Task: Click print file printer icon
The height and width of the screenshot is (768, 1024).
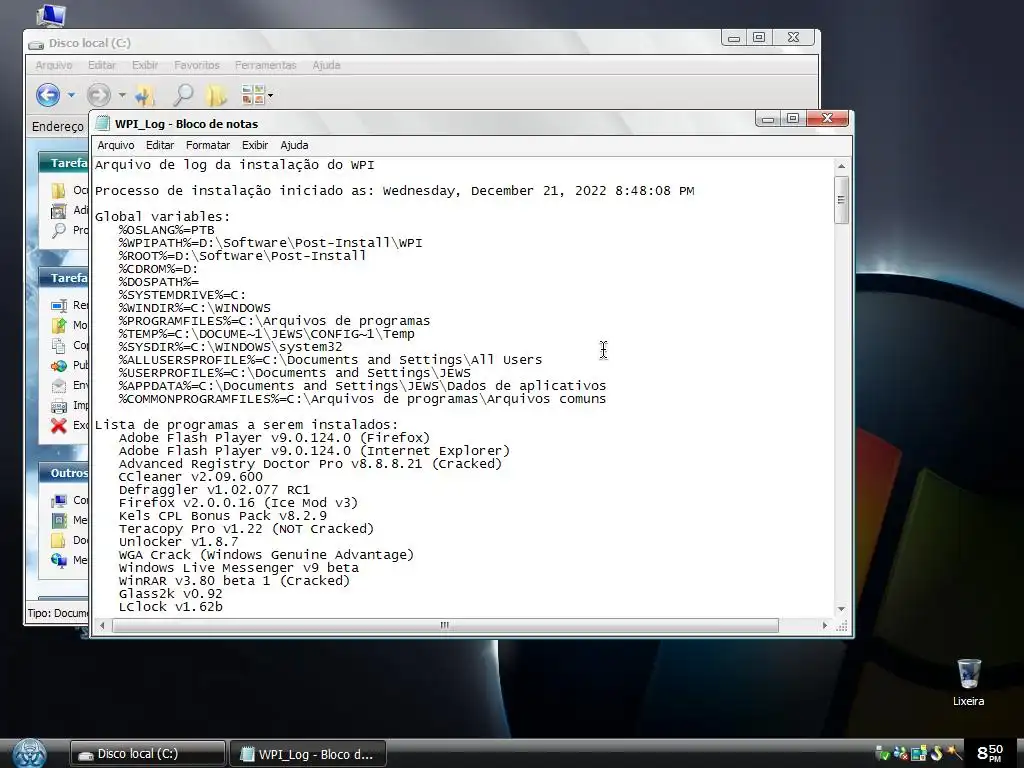Action: [59, 406]
